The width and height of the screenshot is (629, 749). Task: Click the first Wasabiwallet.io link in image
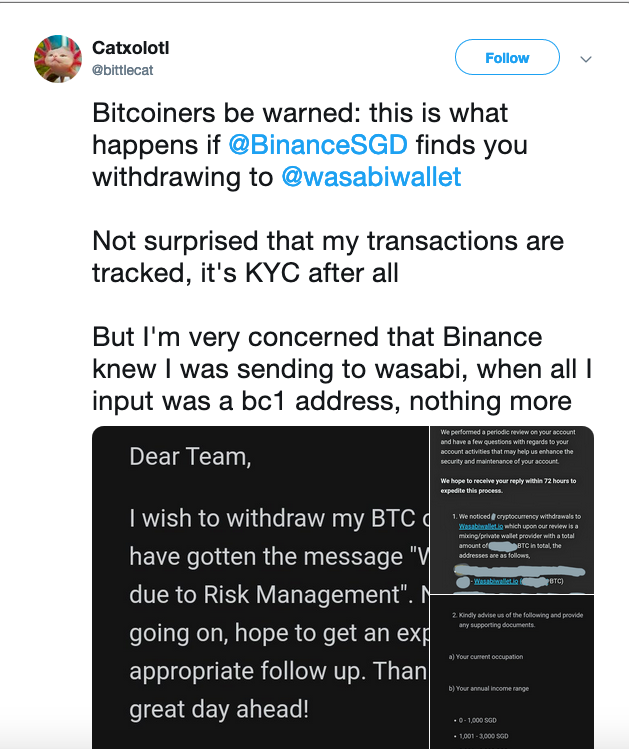point(481,526)
